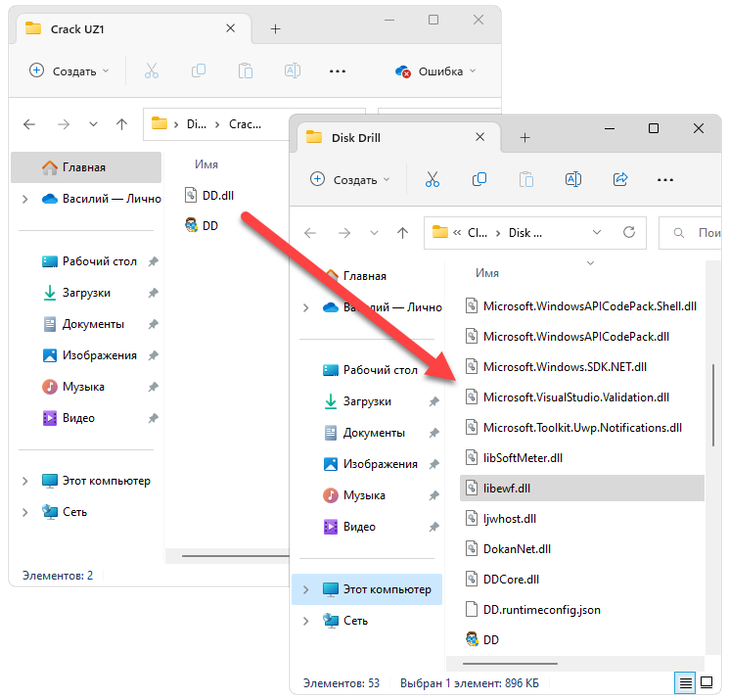Open Создать dropdown in Disk Drill window
Viewport: 729px width, 700px height.
[x=350, y=180]
